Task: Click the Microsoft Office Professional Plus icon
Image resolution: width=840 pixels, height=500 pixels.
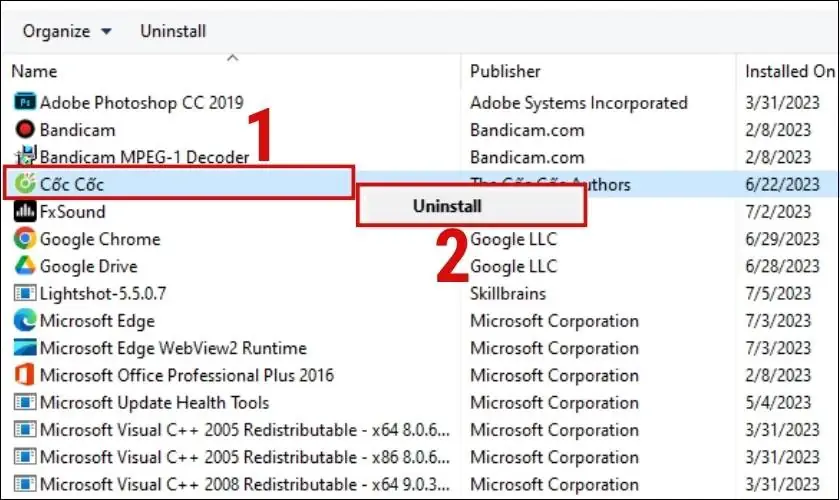Action: 25,375
